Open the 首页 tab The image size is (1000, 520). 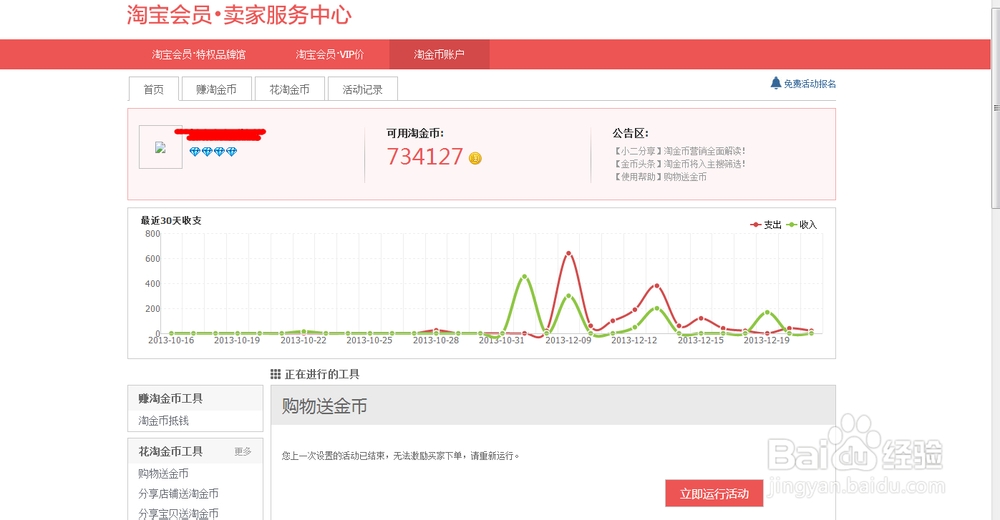[x=153, y=89]
